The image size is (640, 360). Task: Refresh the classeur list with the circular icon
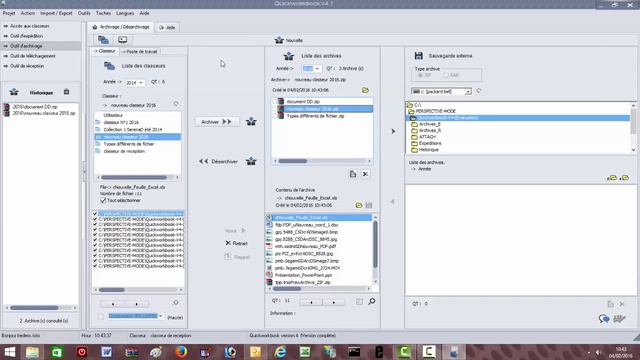point(176,104)
